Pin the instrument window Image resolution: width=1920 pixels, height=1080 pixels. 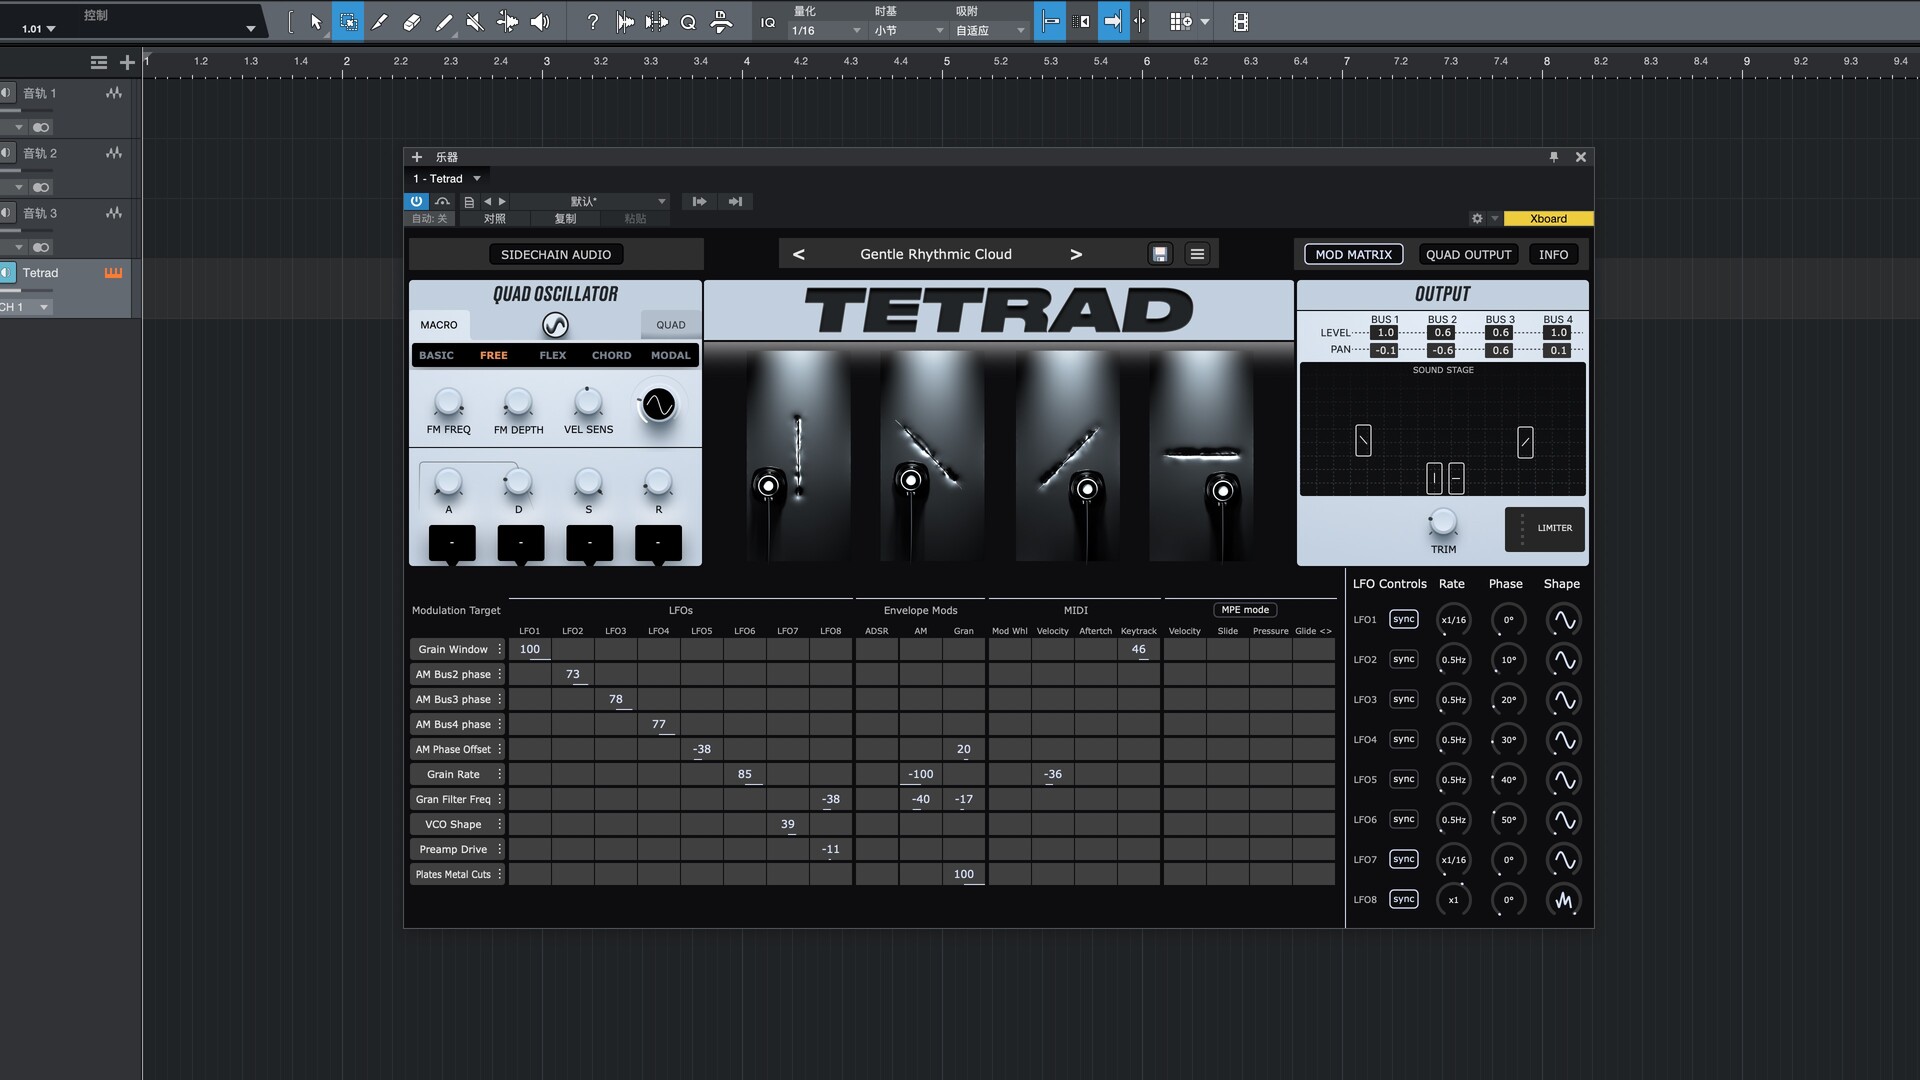(1554, 157)
